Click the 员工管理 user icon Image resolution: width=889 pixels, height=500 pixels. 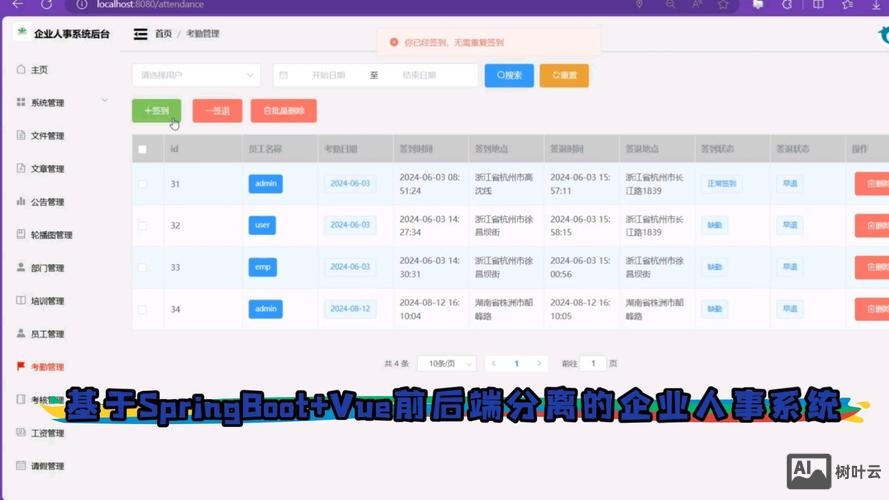pos(21,333)
